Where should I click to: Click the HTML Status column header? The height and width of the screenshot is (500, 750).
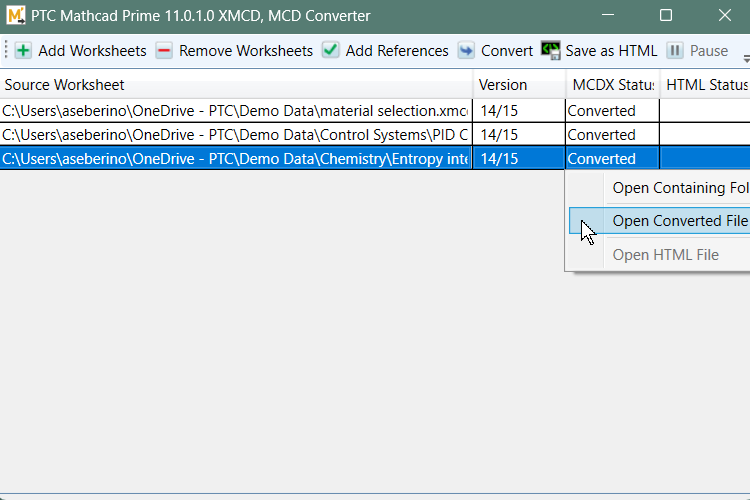[x=705, y=85]
